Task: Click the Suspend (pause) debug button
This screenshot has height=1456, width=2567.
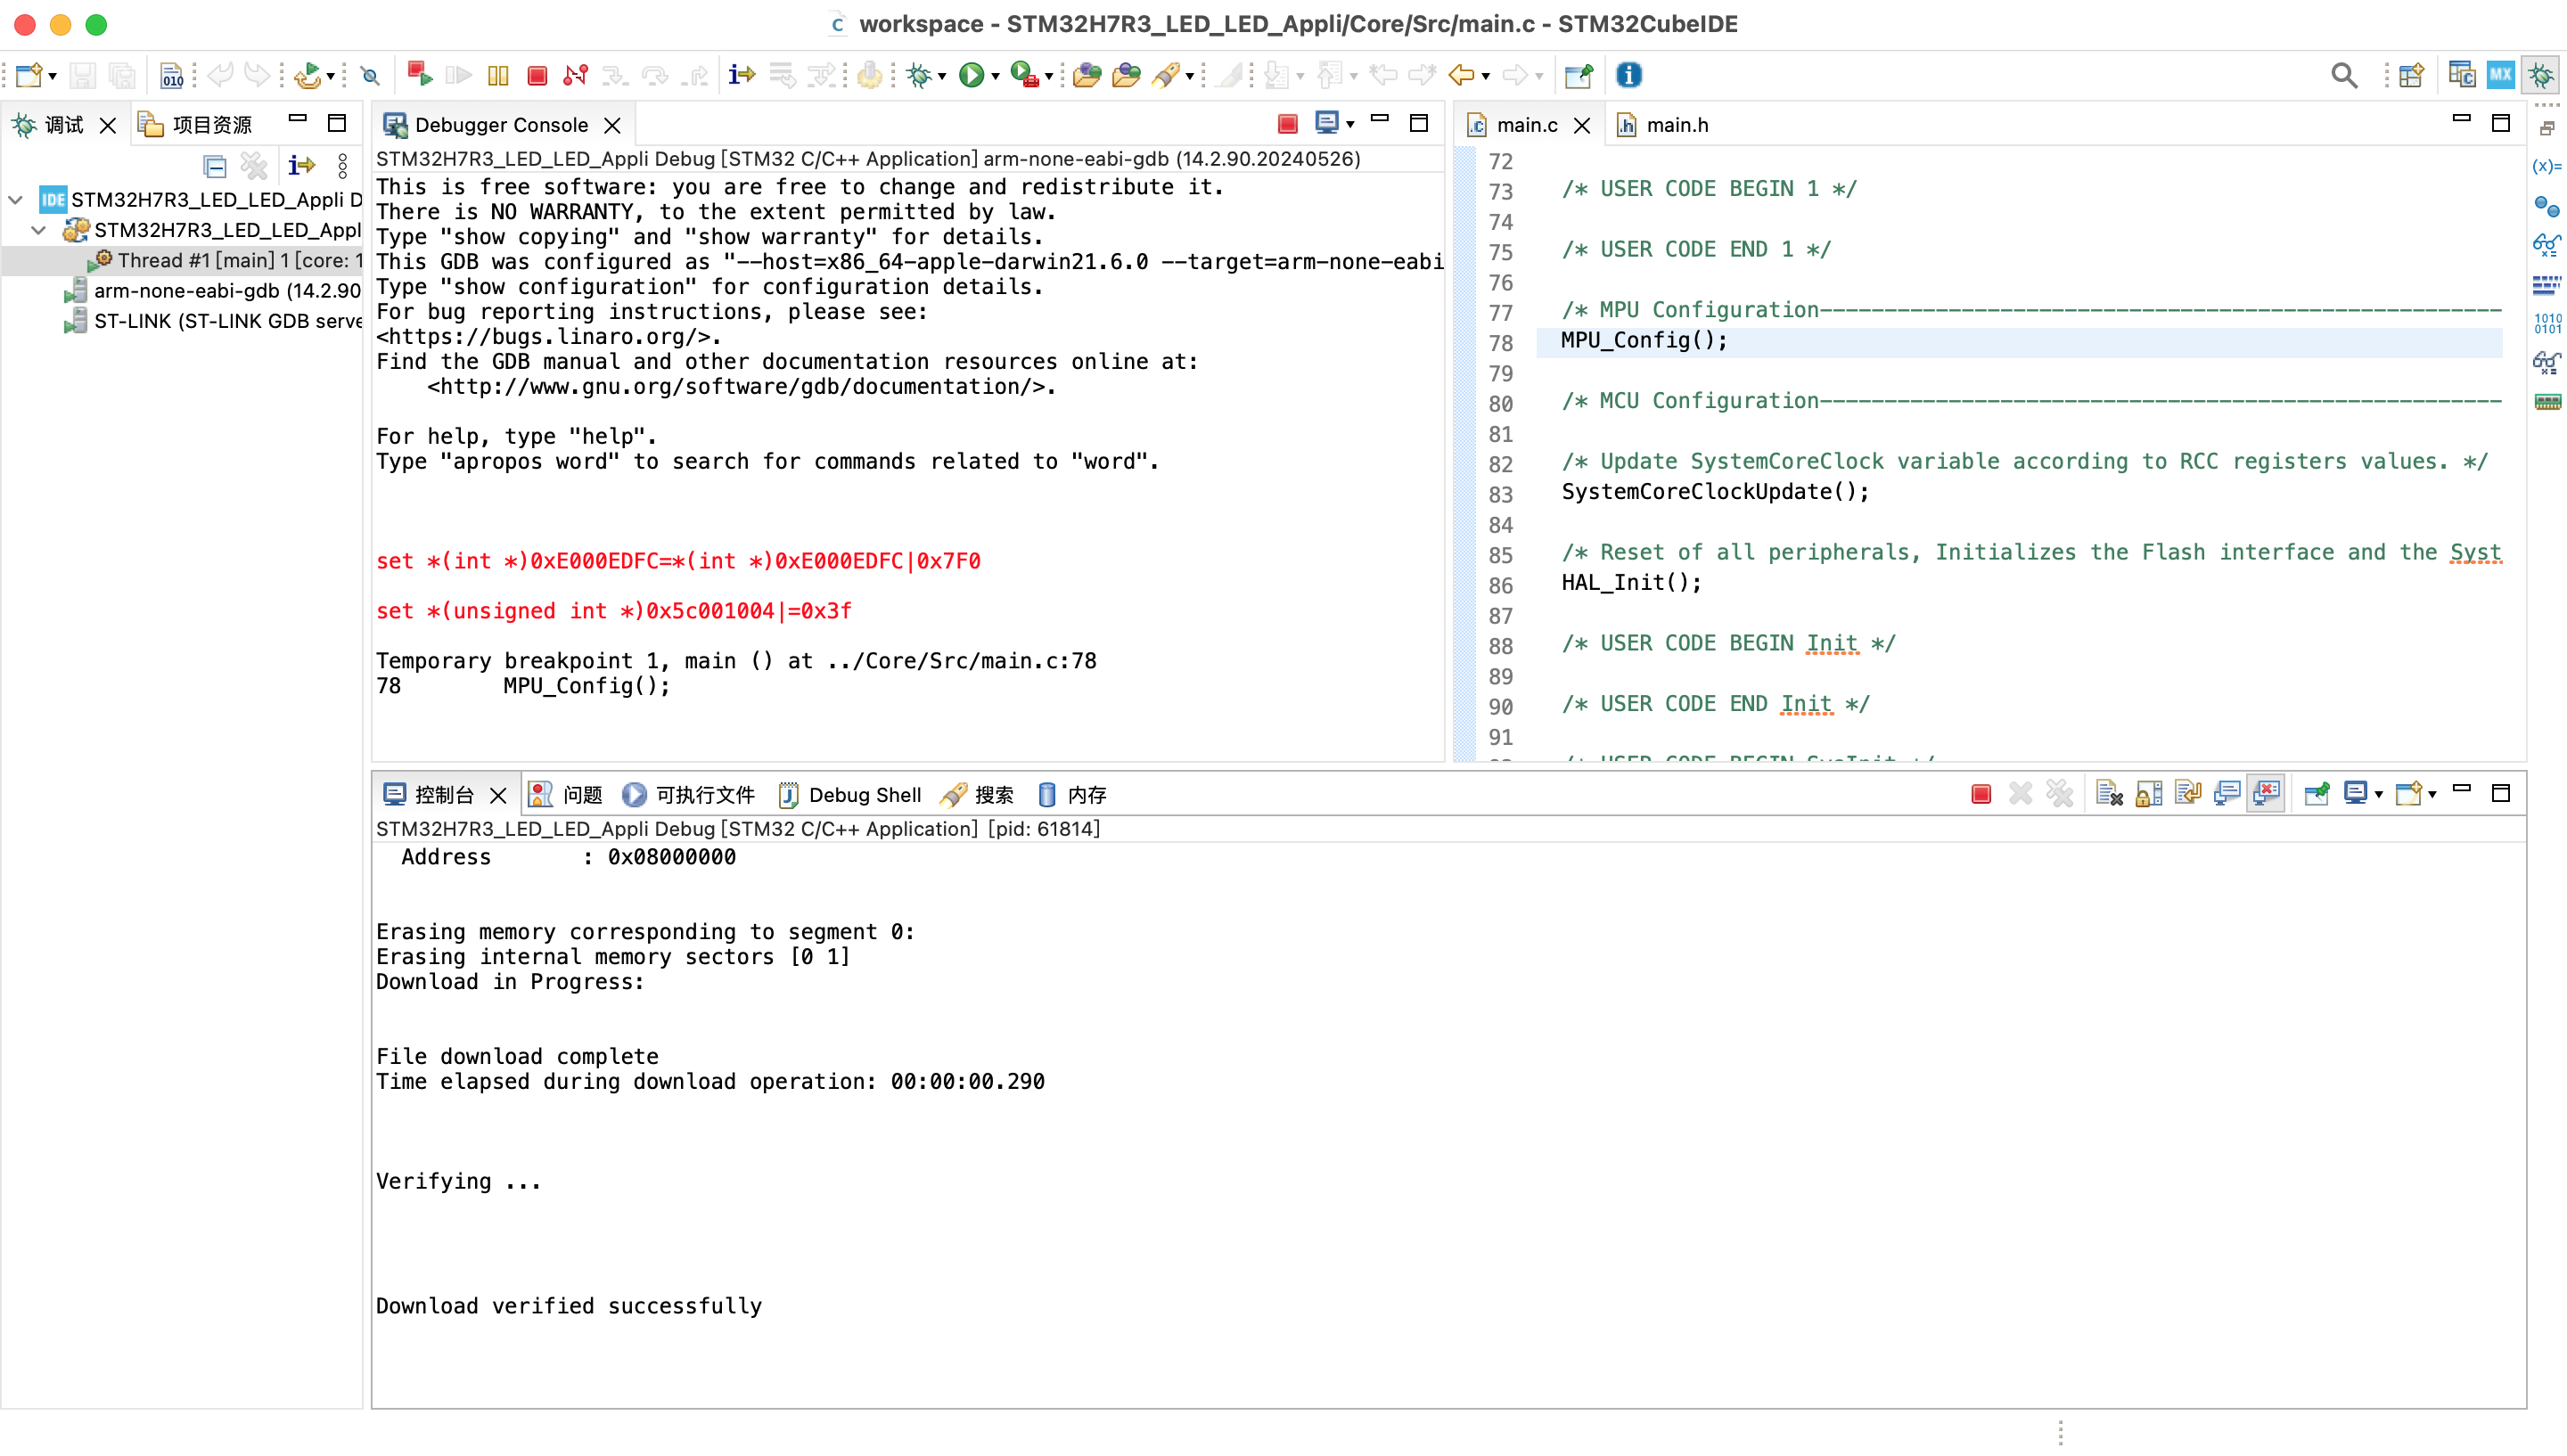Action: 497,75
